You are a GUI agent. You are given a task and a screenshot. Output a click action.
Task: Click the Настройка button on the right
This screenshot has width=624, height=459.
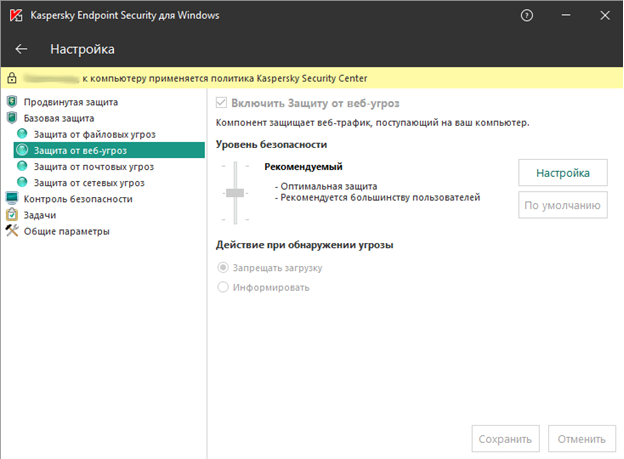point(562,172)
